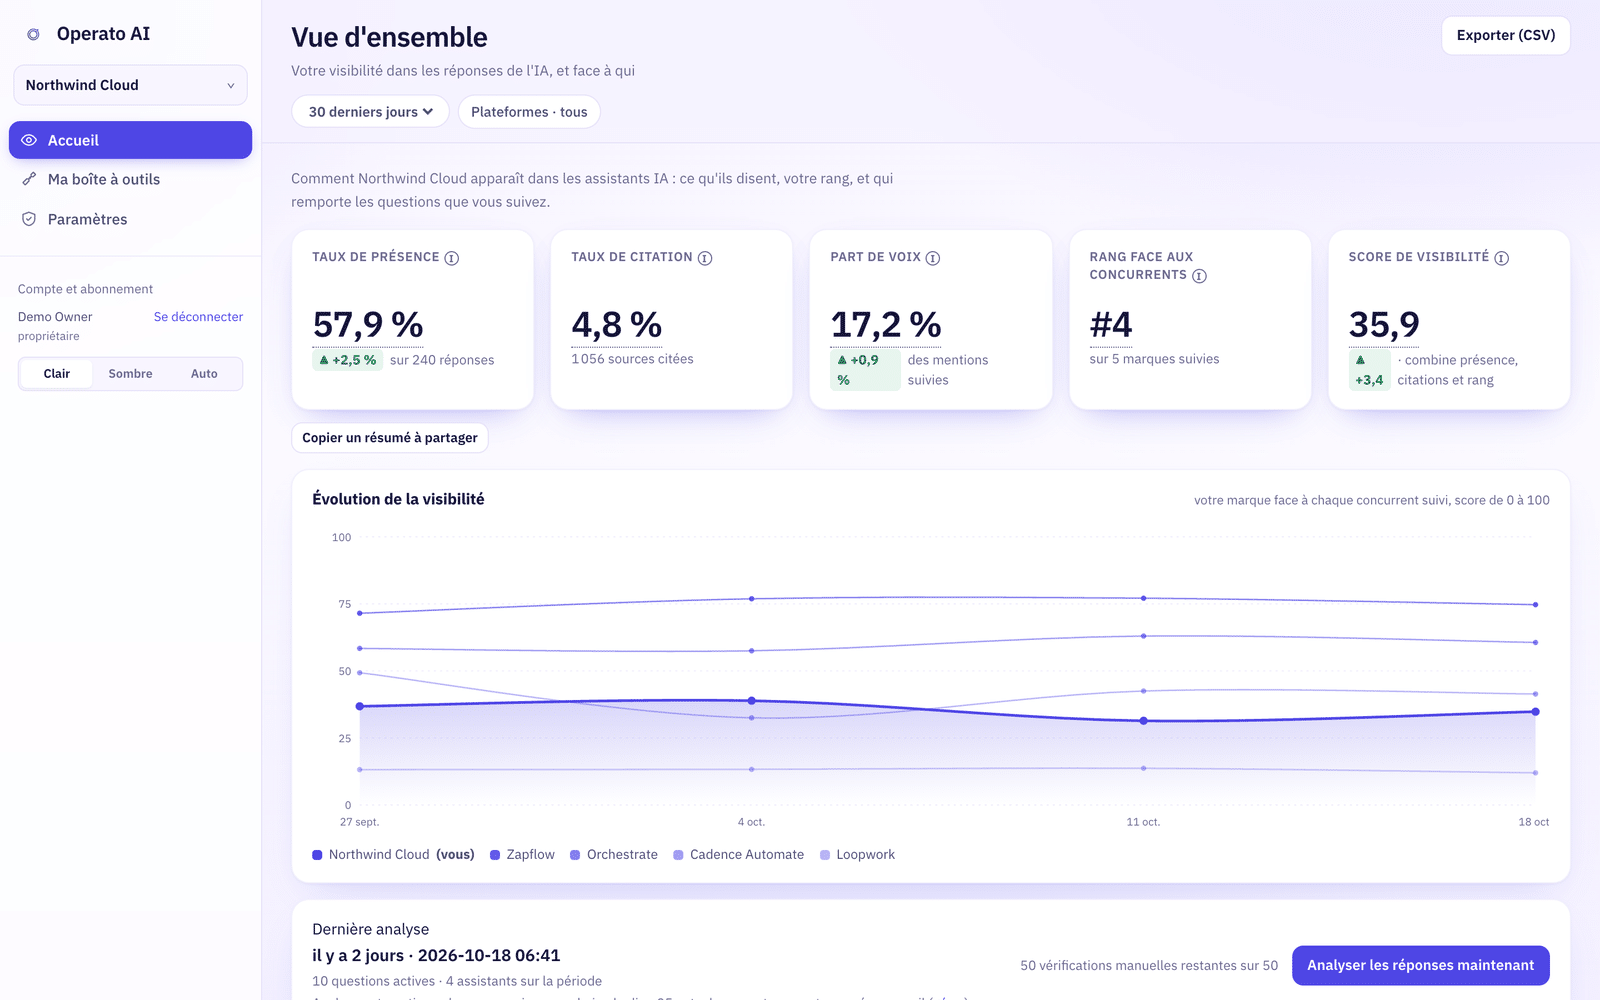The width and height of the screenshot is (1600, 1000).
Task: Click Exporter (CSV) button
Action: (1506, 35)
